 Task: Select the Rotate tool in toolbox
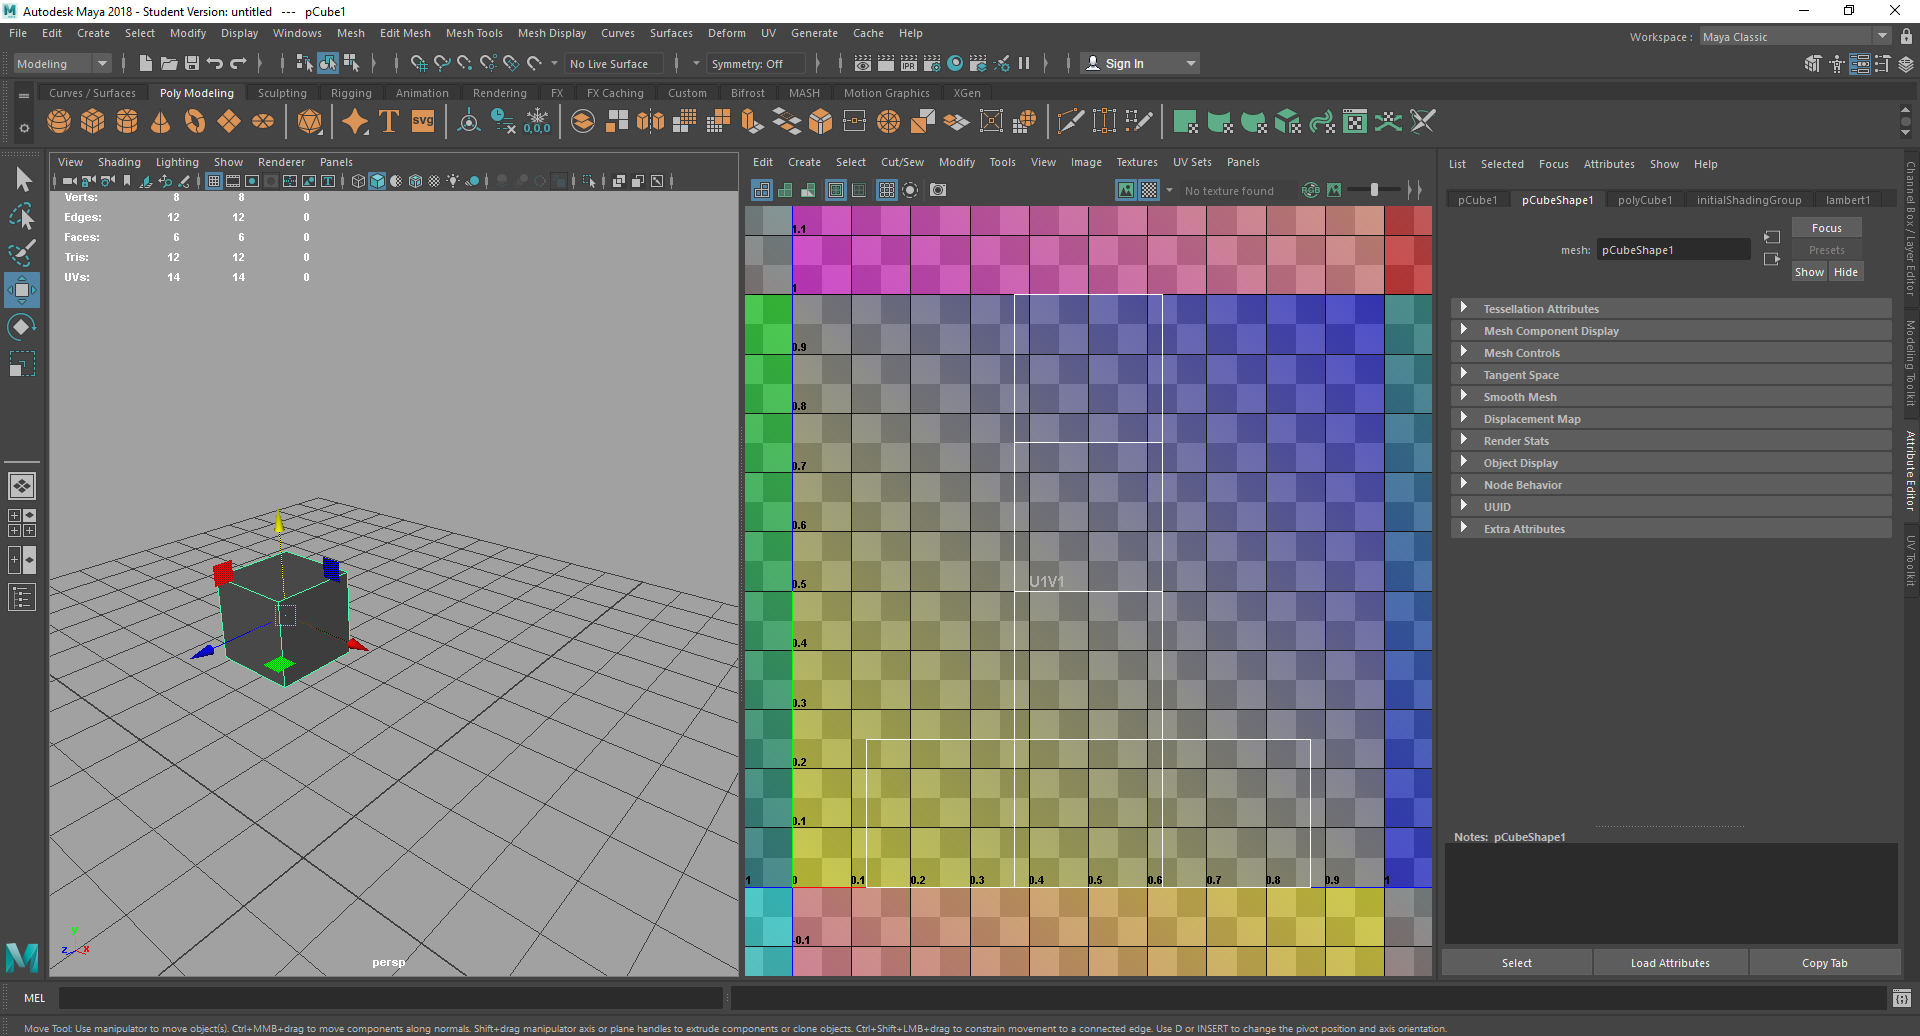pyautogui.click(x=22, y=327)
